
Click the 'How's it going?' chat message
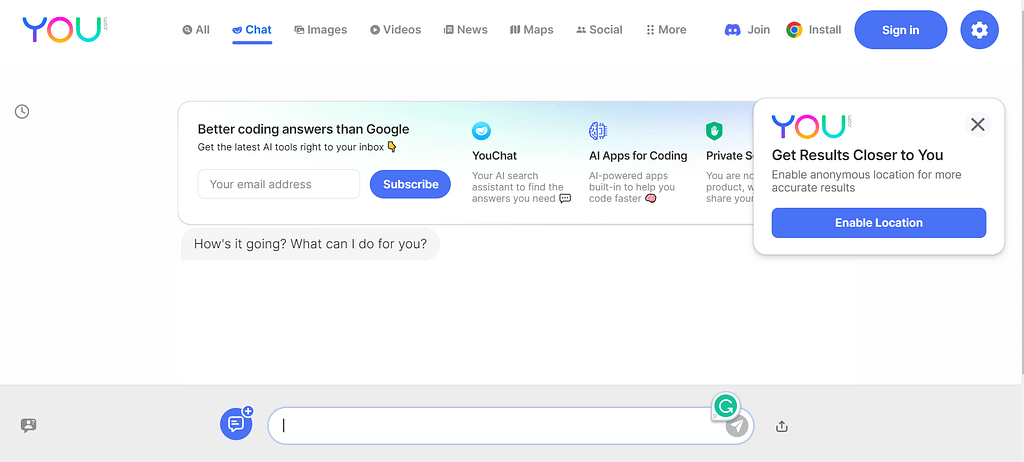coord(310,244)
